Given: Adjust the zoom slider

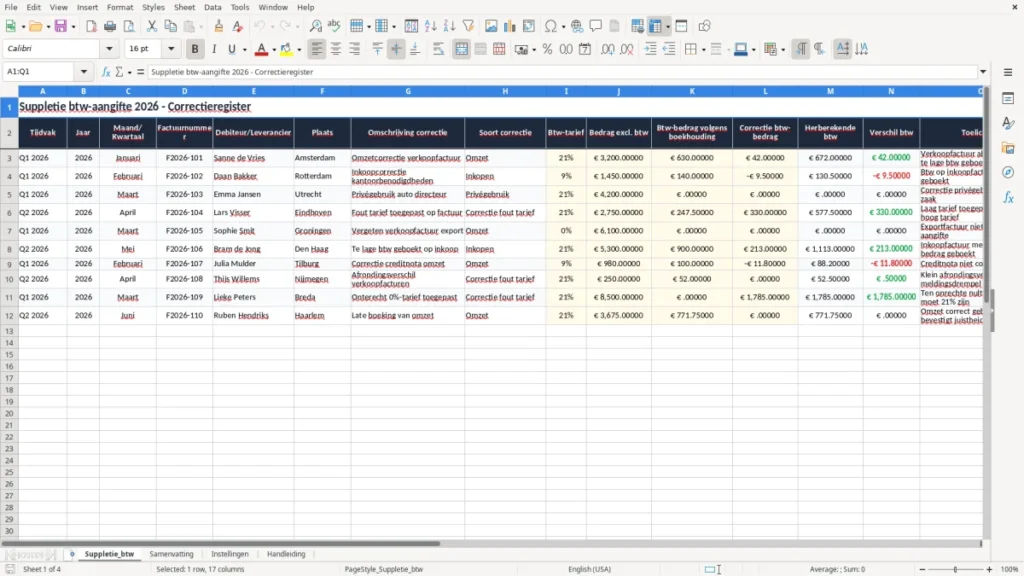Looking at the screenshot, I should (x=955, y=569).
